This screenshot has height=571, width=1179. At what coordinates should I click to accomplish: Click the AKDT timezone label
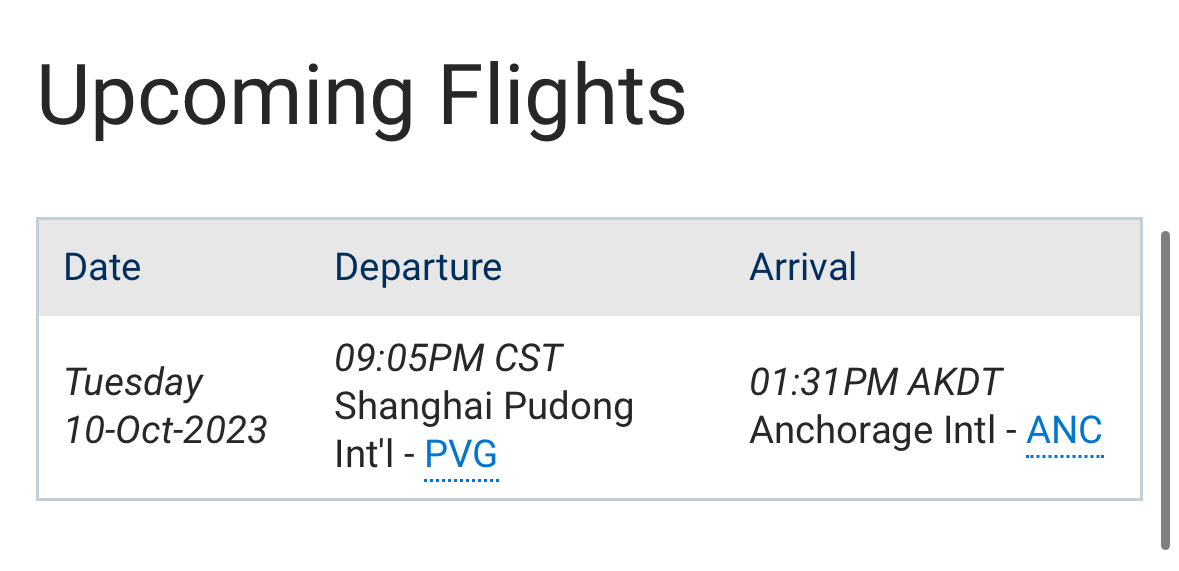point(956,382)
